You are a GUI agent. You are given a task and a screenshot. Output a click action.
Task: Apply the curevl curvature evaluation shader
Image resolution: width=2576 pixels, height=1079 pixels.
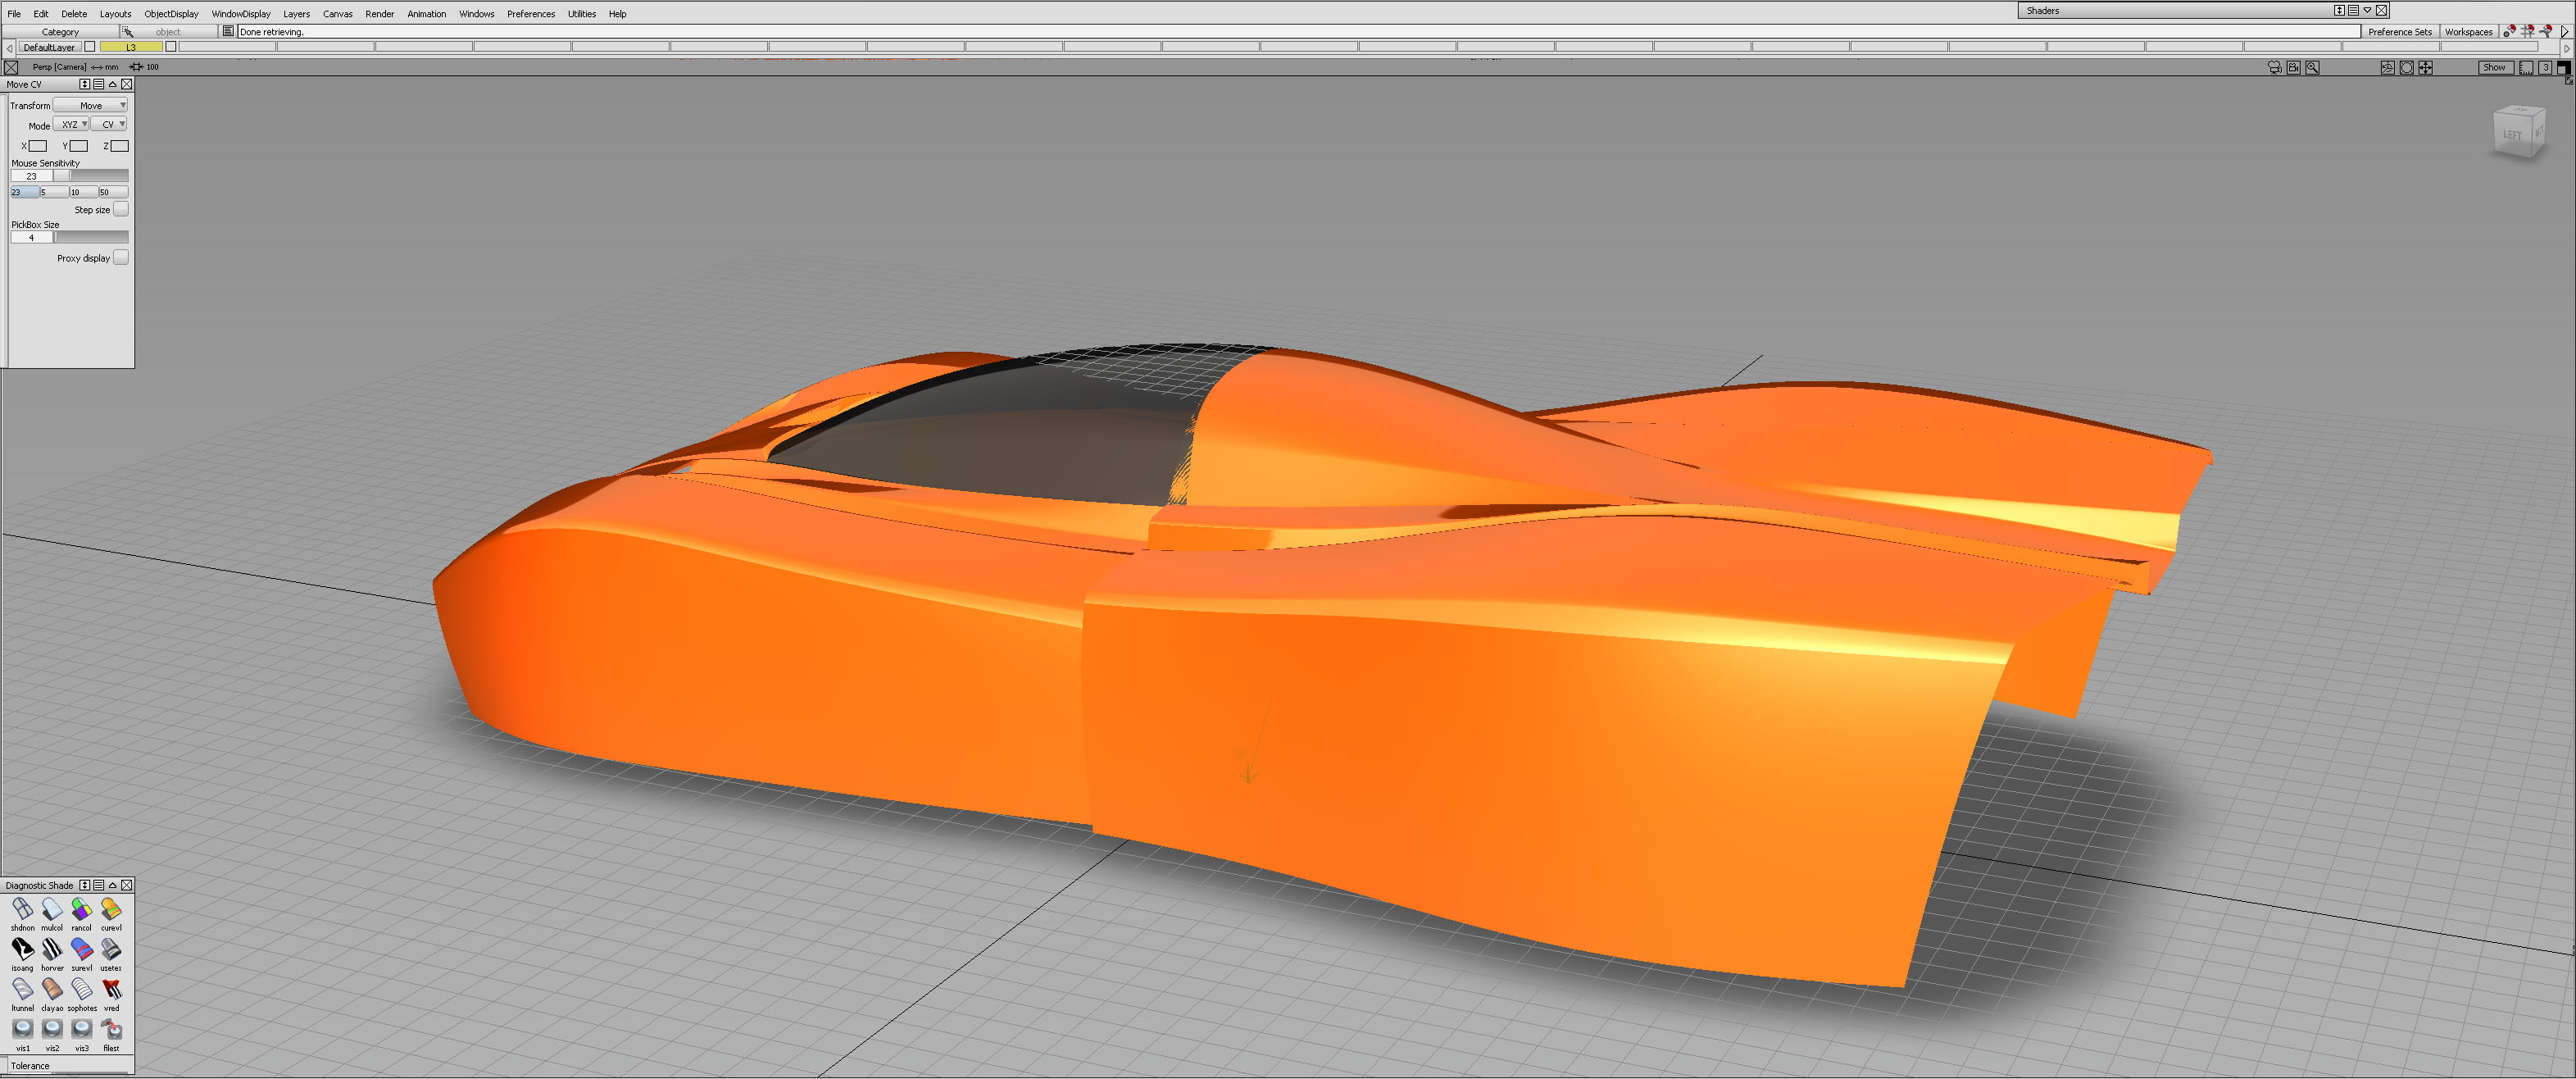tap(111, 910)
